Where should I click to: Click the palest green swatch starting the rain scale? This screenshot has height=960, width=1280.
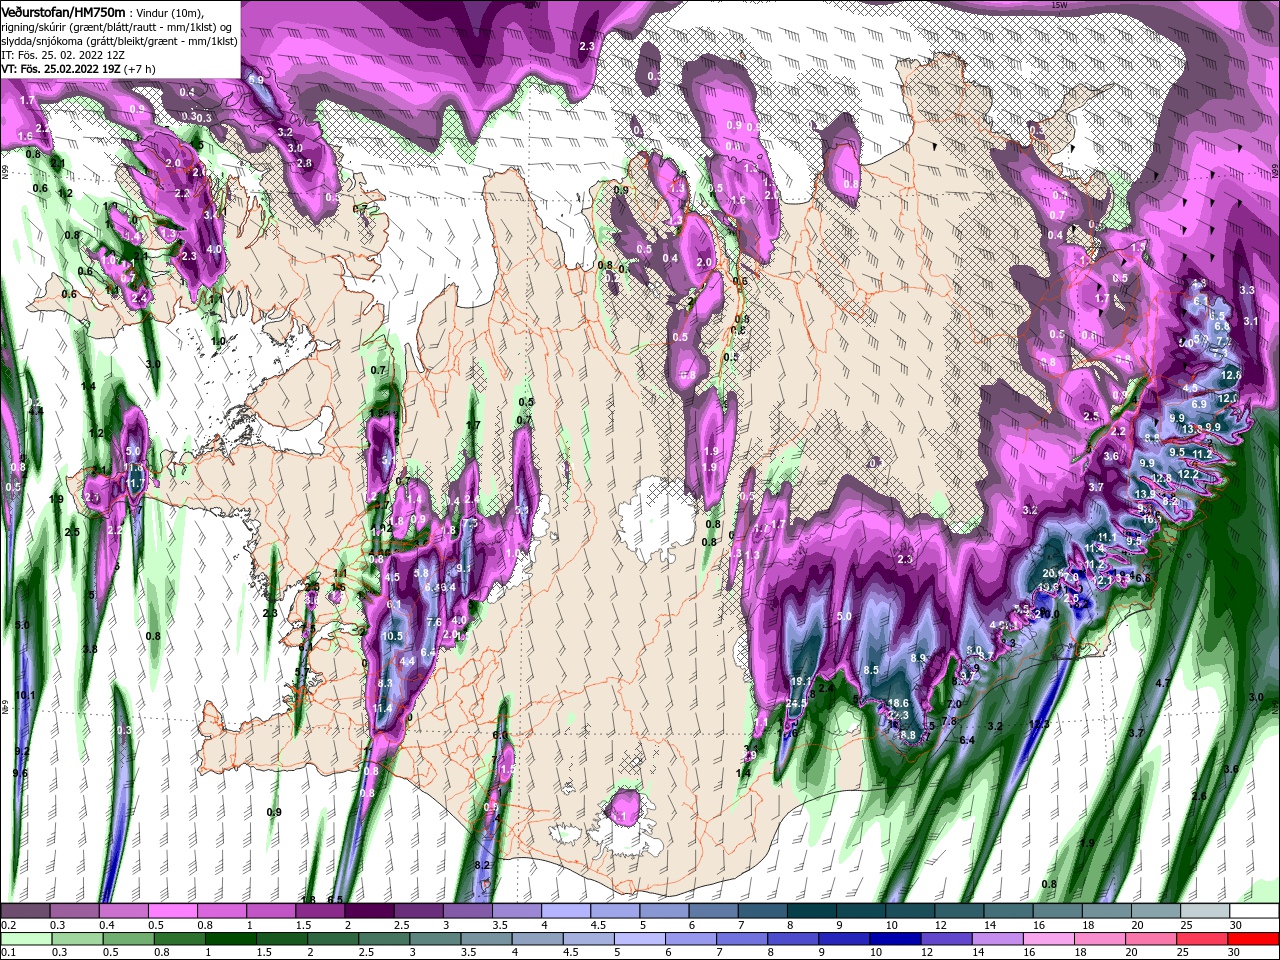pos(25,938)
